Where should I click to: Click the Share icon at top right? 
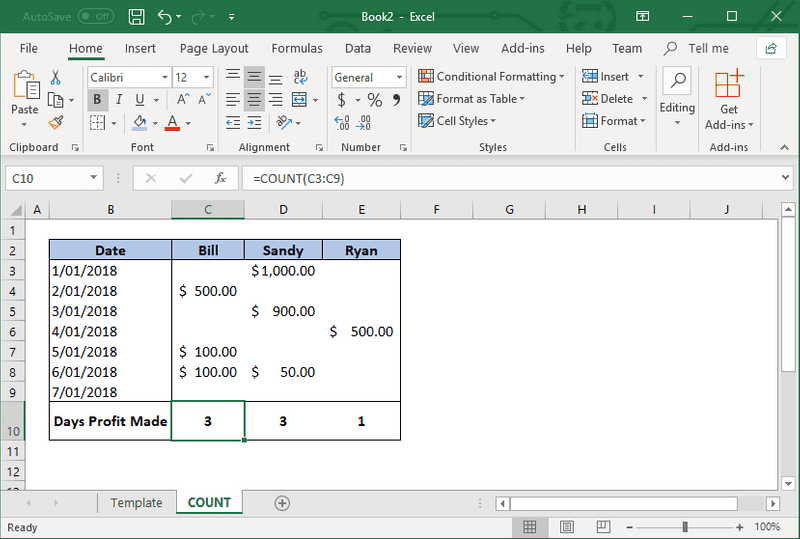771,48
